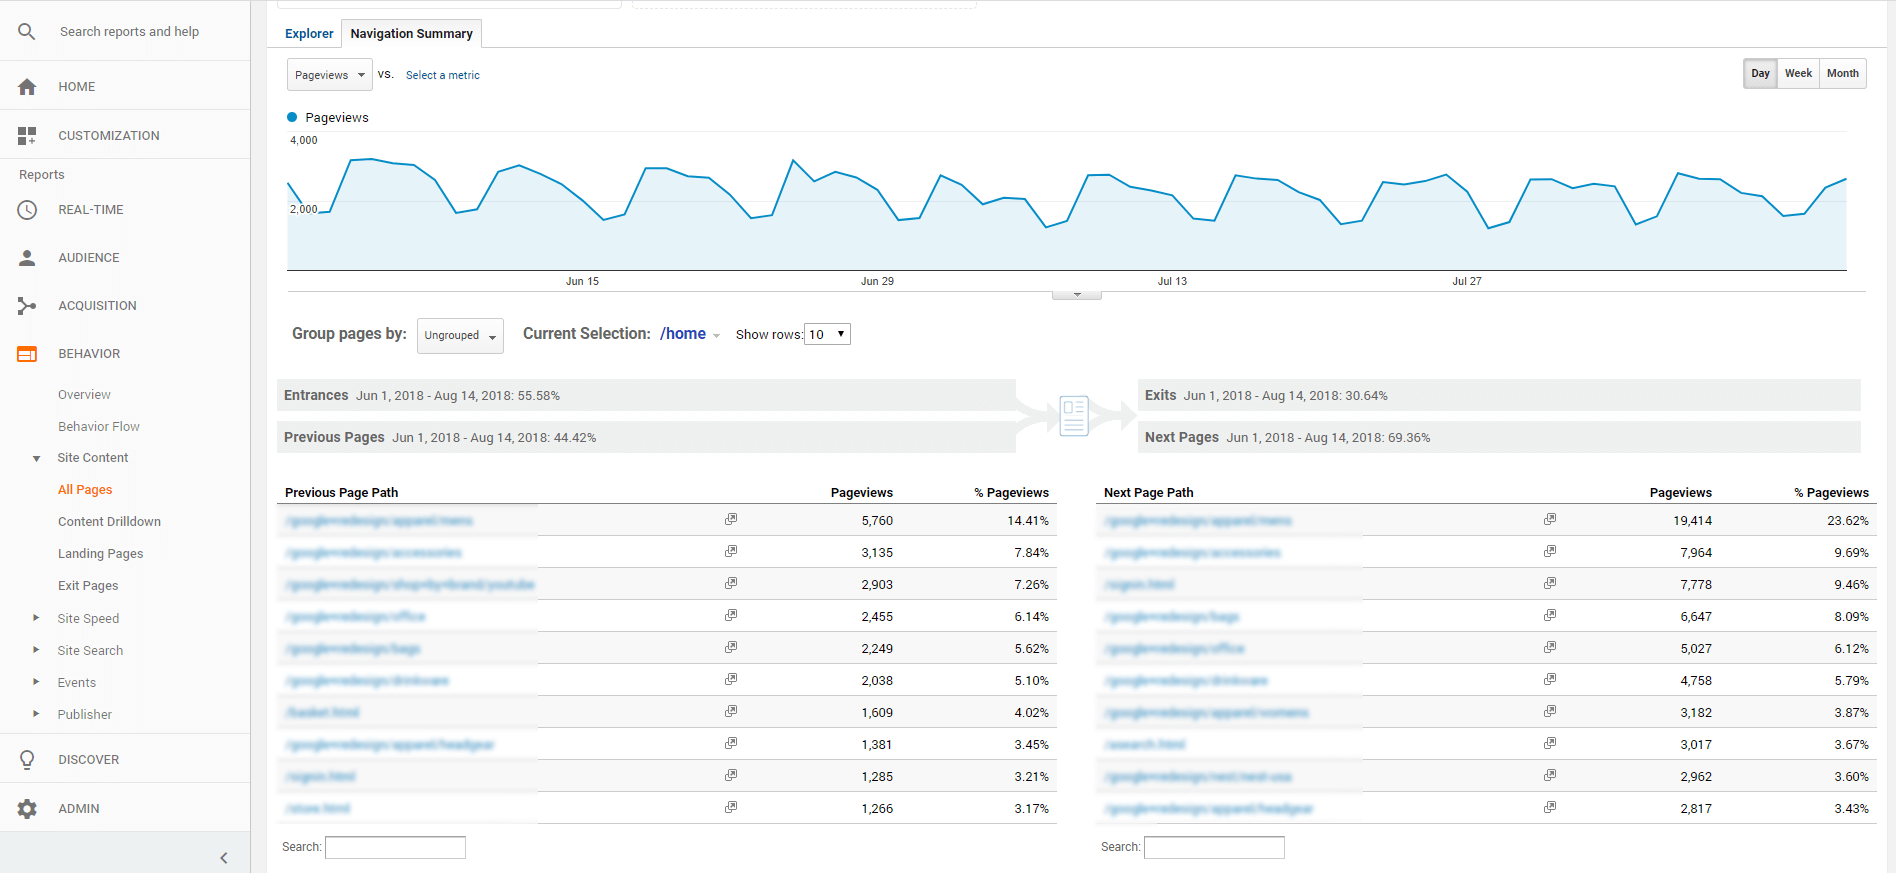Viewport: 1896px width, 873px height.
Task: Select Day view for chart
Action: pos(1760,74)
